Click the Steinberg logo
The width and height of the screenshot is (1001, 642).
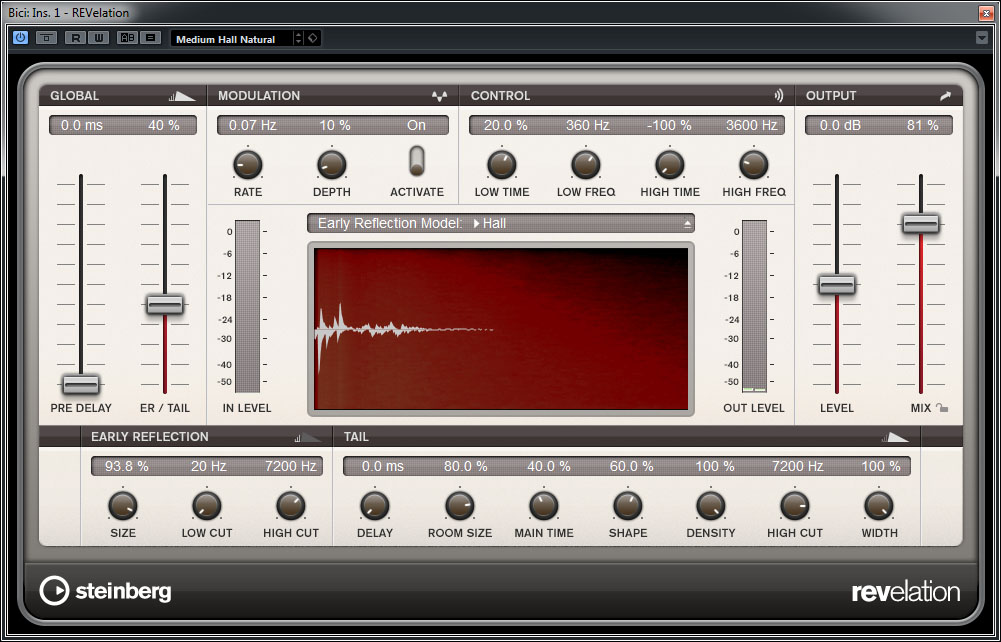105,591
